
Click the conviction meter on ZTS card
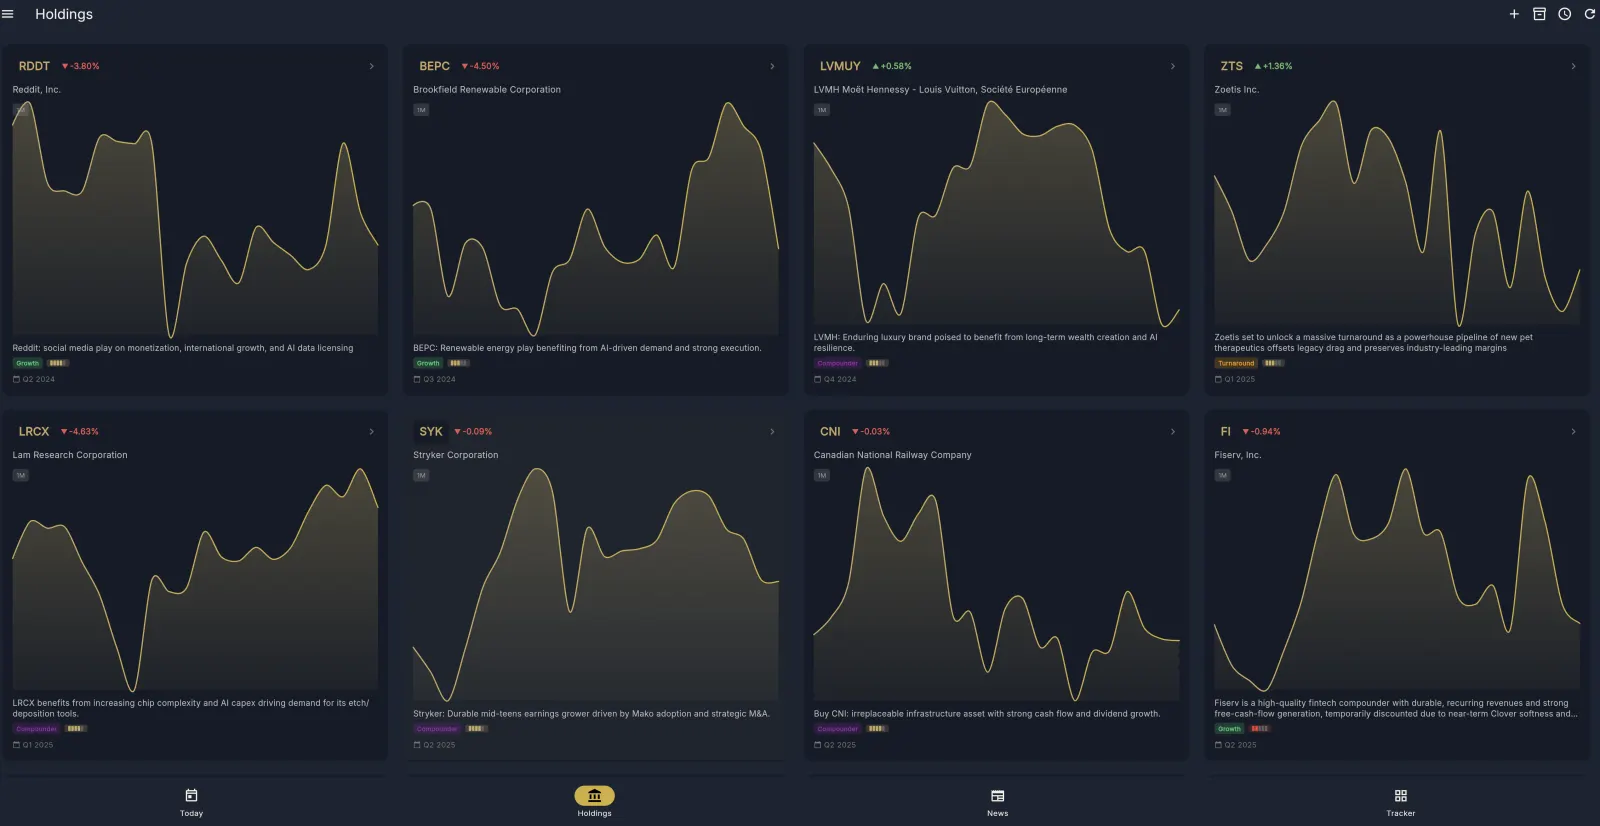(1273, 363)
